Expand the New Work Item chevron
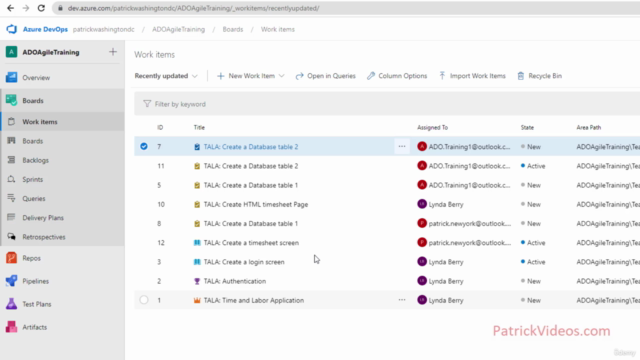The width and height of the screenshot is (640, 360). click(282, 76)
